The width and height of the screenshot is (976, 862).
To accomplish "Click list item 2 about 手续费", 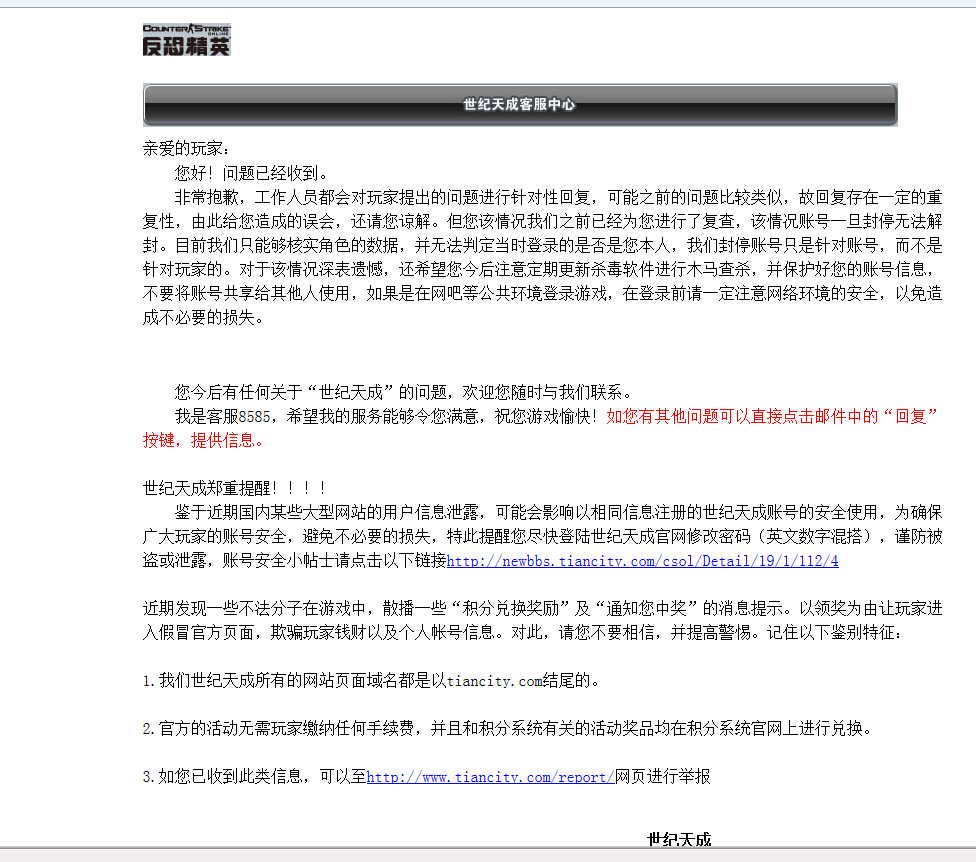I will [x=507, y=728].
